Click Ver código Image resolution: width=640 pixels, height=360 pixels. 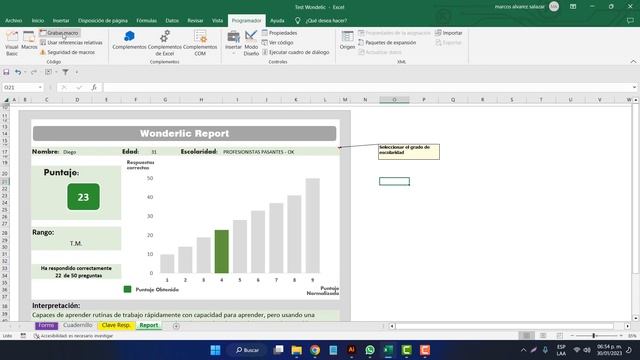(278, 42)
